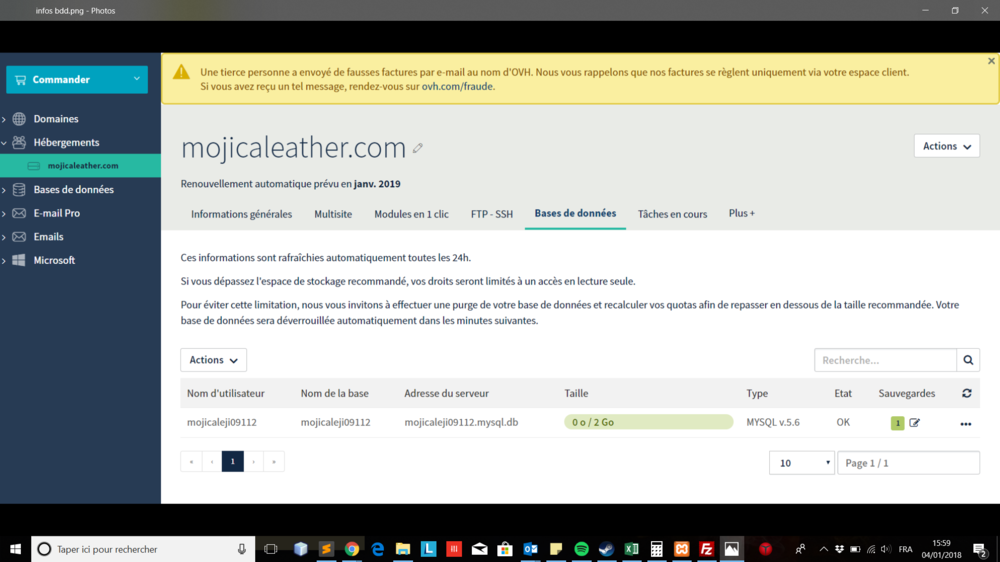Refresh the database table with the refresh icon
Screen dimensions: 1000x562
point(967,394)
